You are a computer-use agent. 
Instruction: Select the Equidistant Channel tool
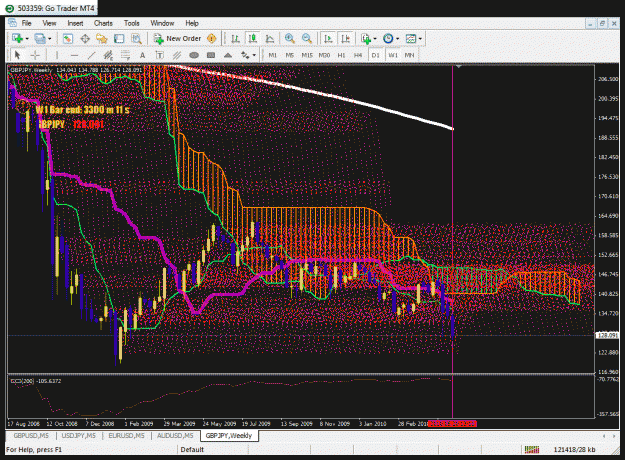(108, 55)
